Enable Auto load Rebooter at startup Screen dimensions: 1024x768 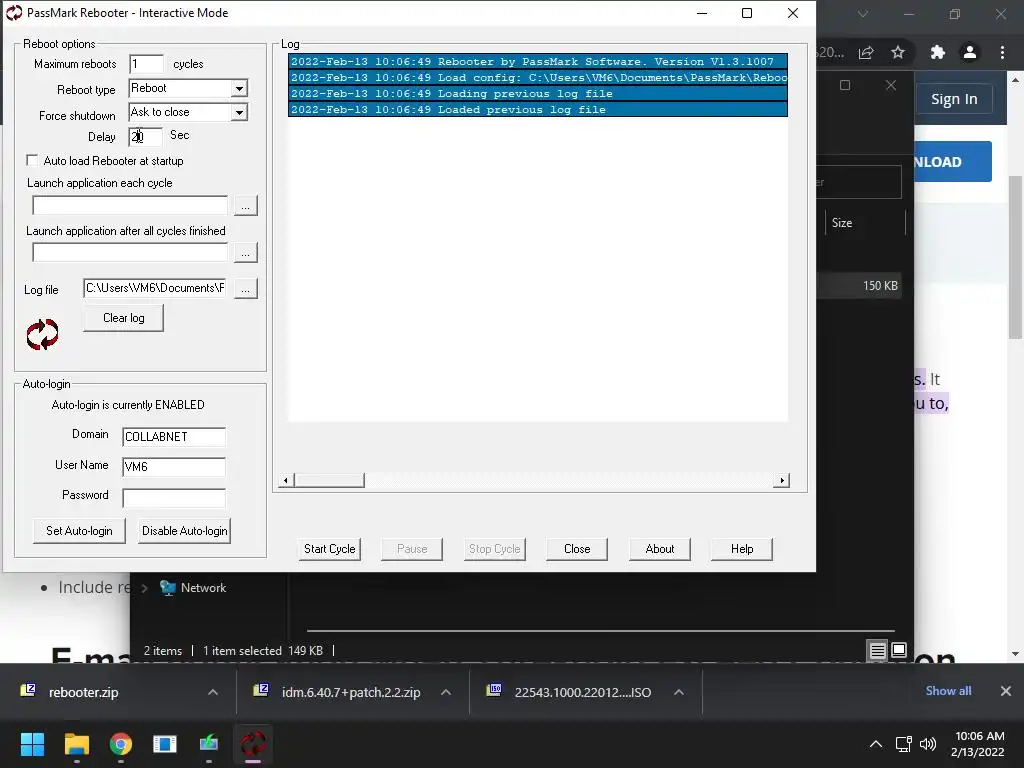[32, 160]
